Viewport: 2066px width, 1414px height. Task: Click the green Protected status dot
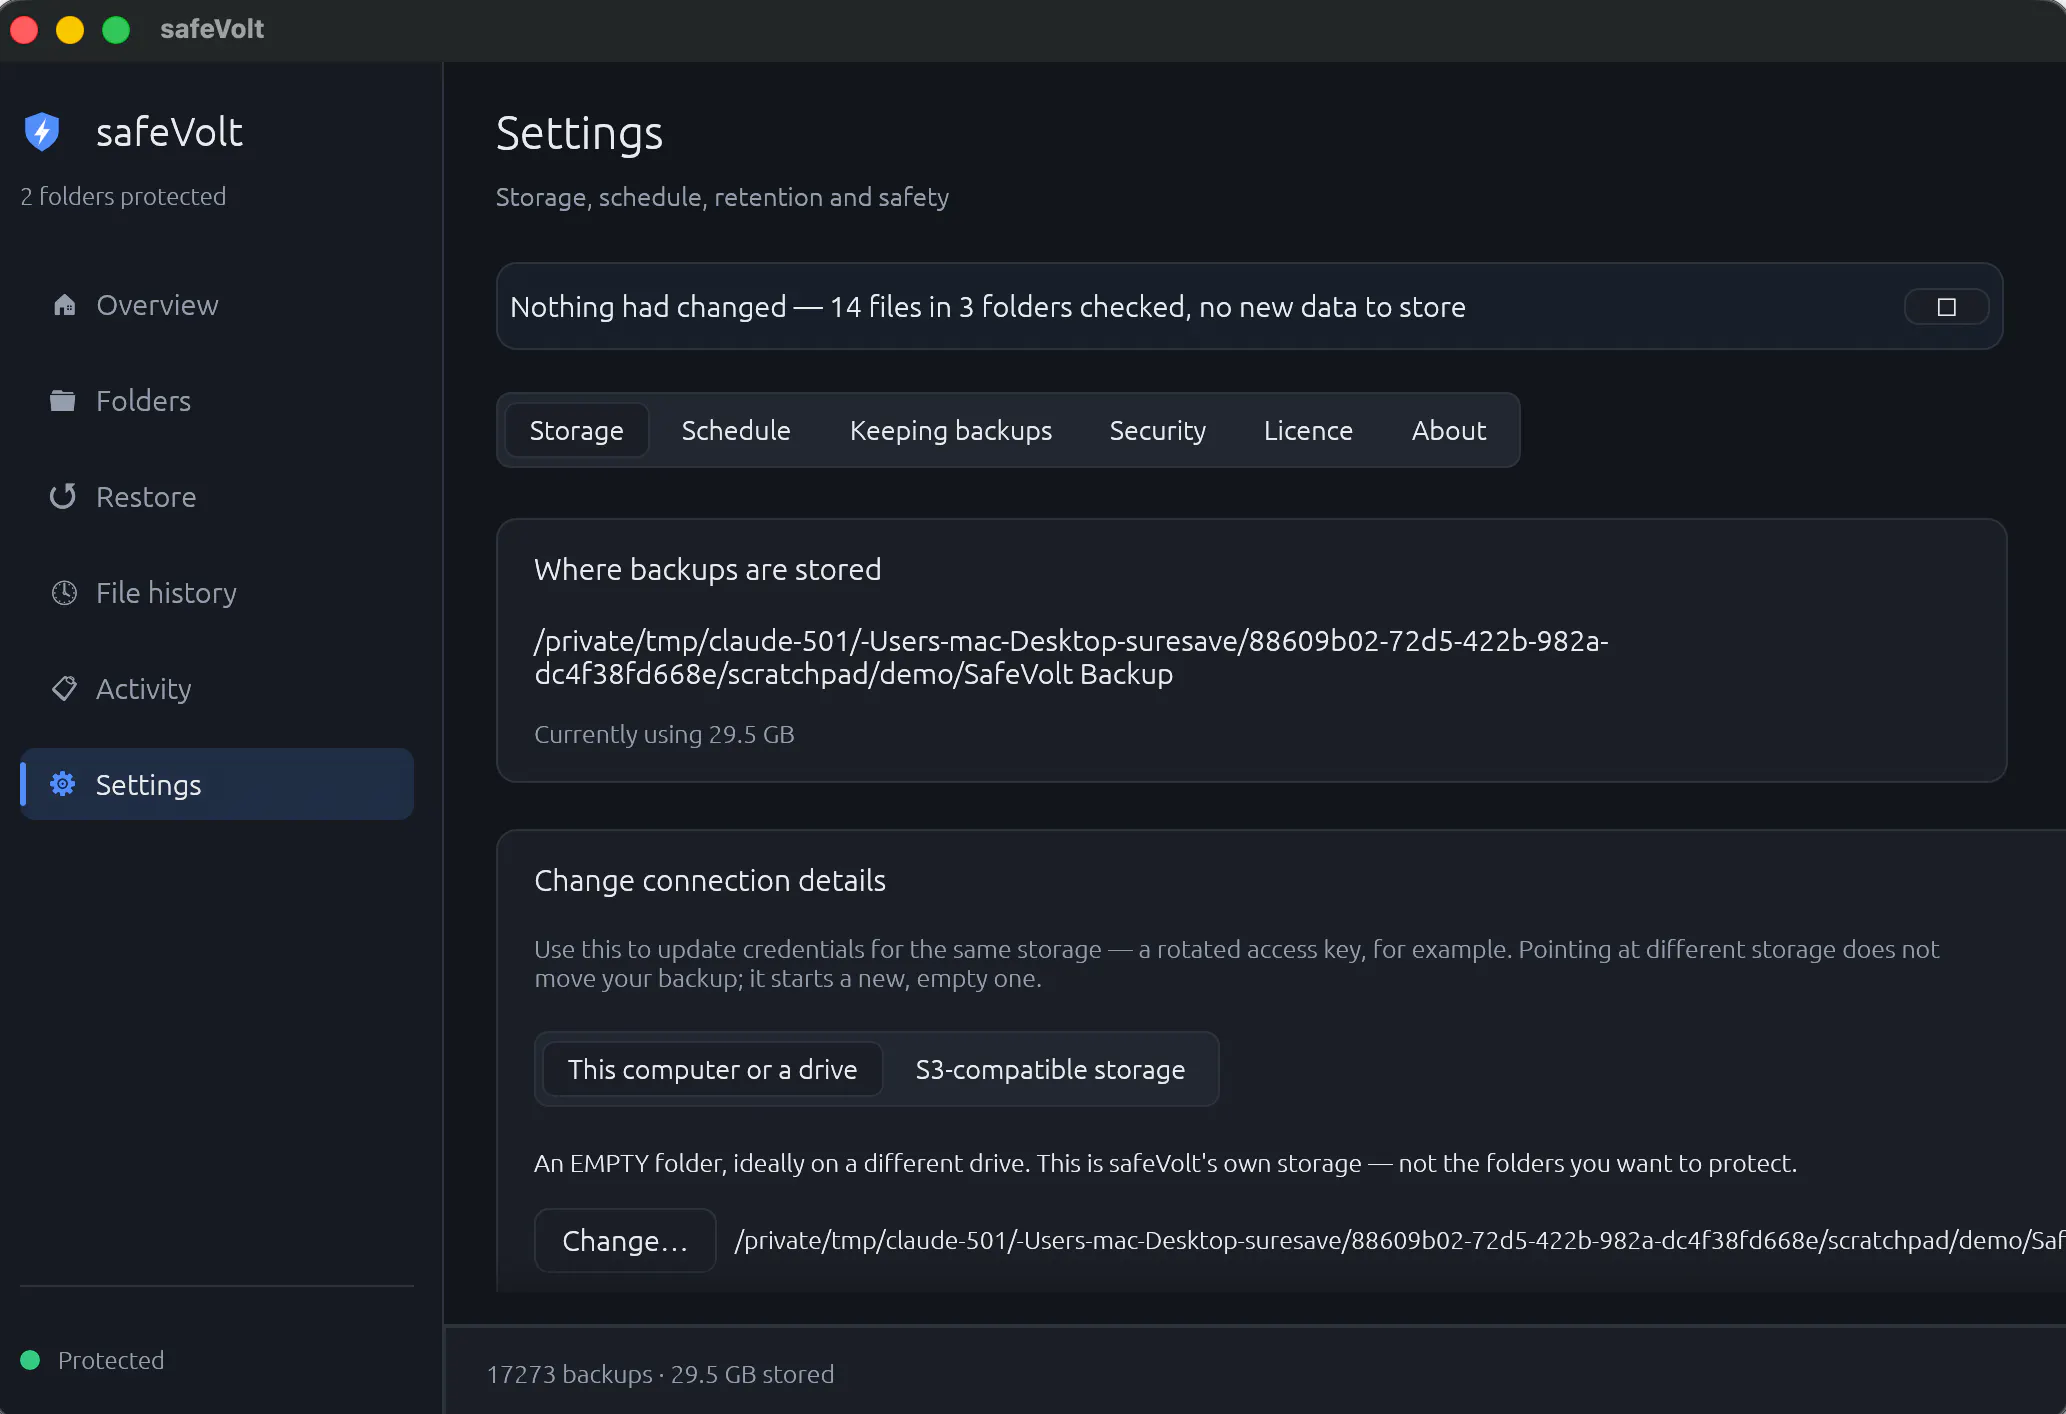click(x=30, y=1360)
